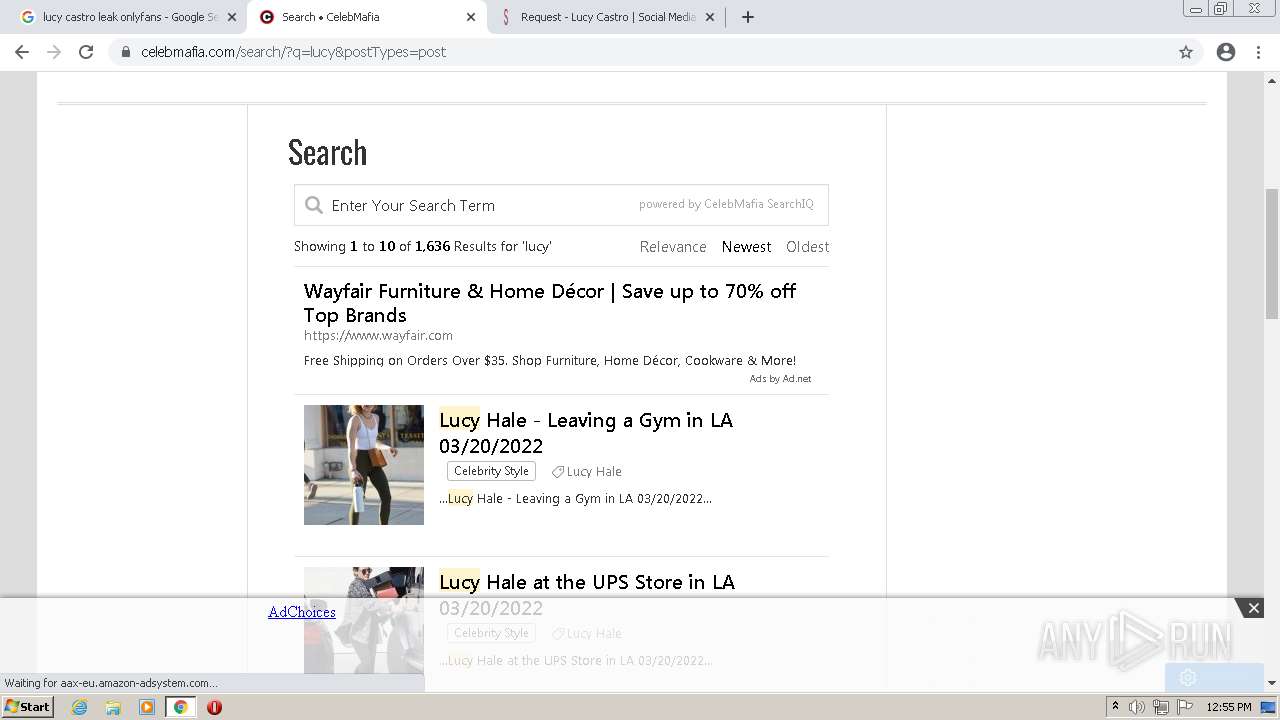Select the Chrome taskbar button
The height and width of the screenshot is (720, 1280).
180,707
